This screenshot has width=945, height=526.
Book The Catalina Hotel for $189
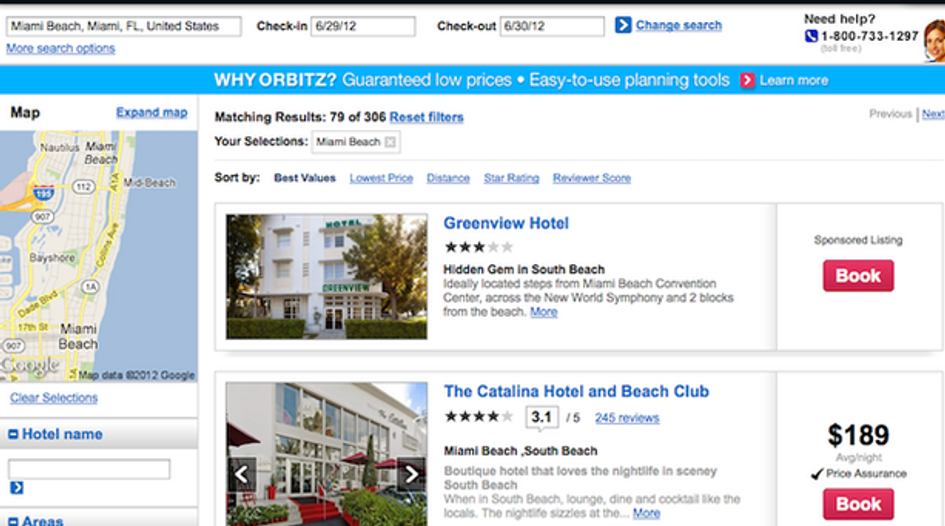(858, 504)
